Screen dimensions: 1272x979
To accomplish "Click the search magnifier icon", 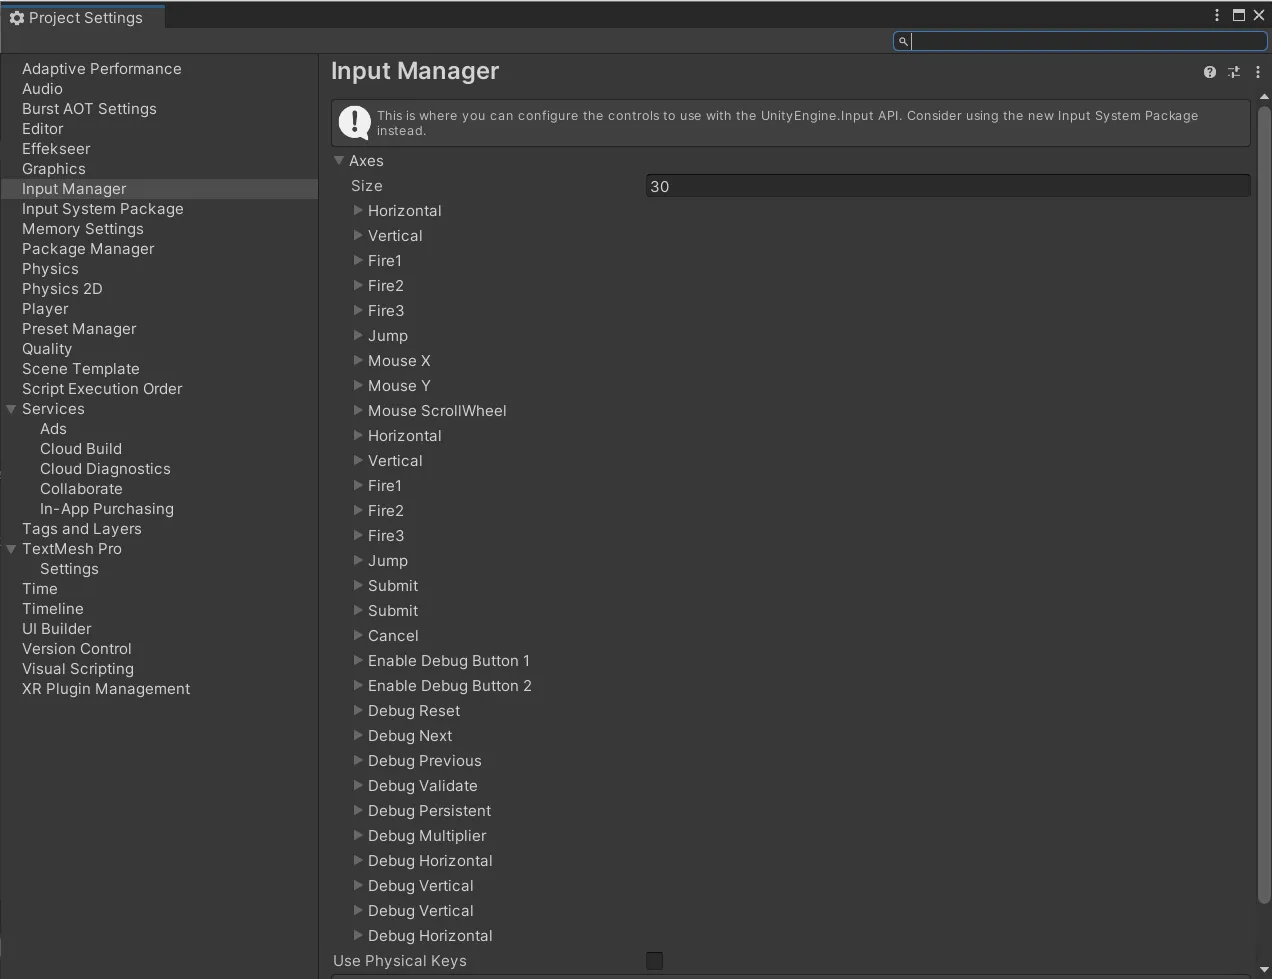I will (903, 41).
